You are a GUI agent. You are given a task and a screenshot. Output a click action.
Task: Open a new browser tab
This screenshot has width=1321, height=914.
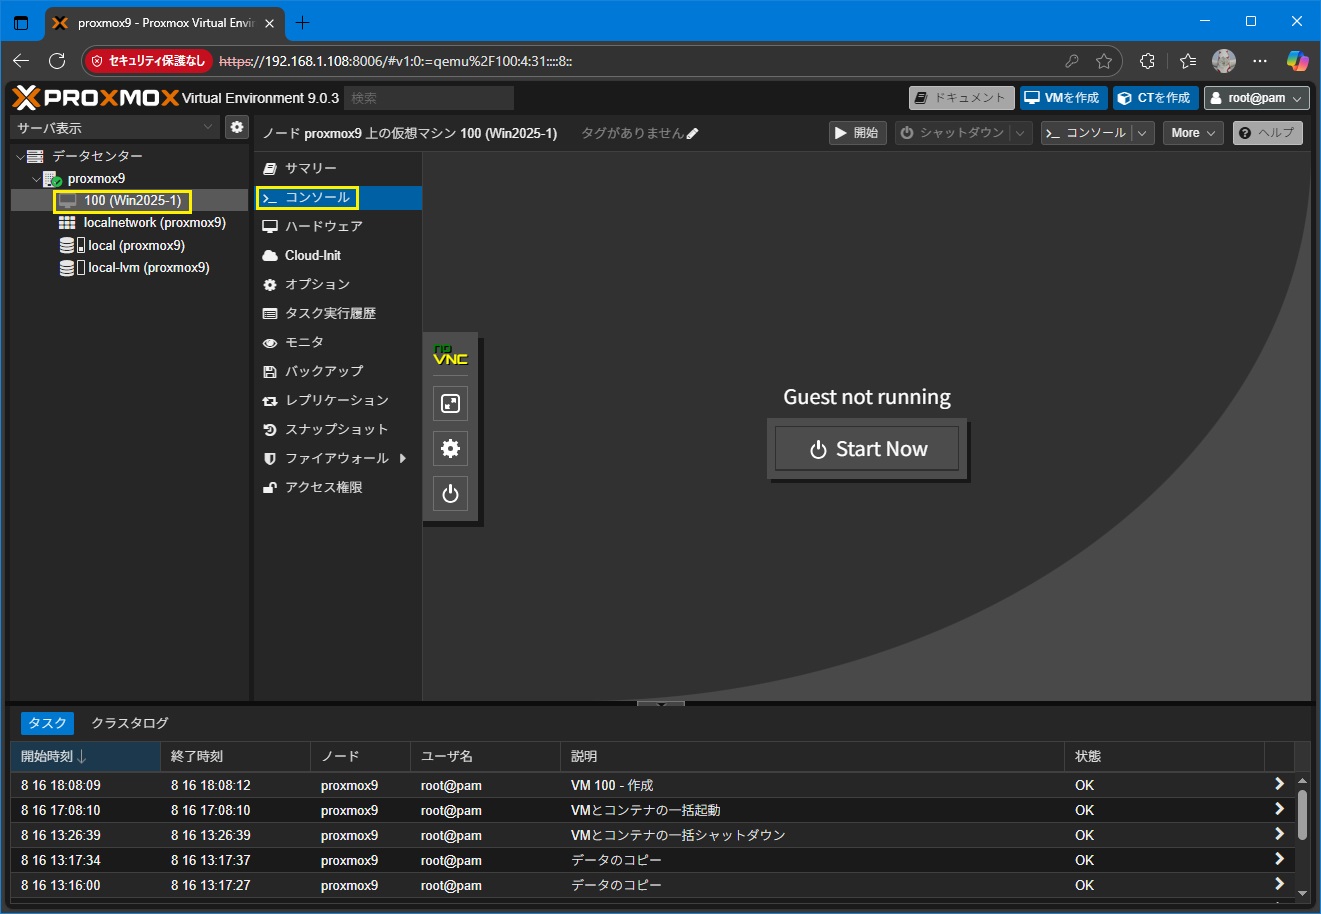pyautogui.click(x=302, y=22)
